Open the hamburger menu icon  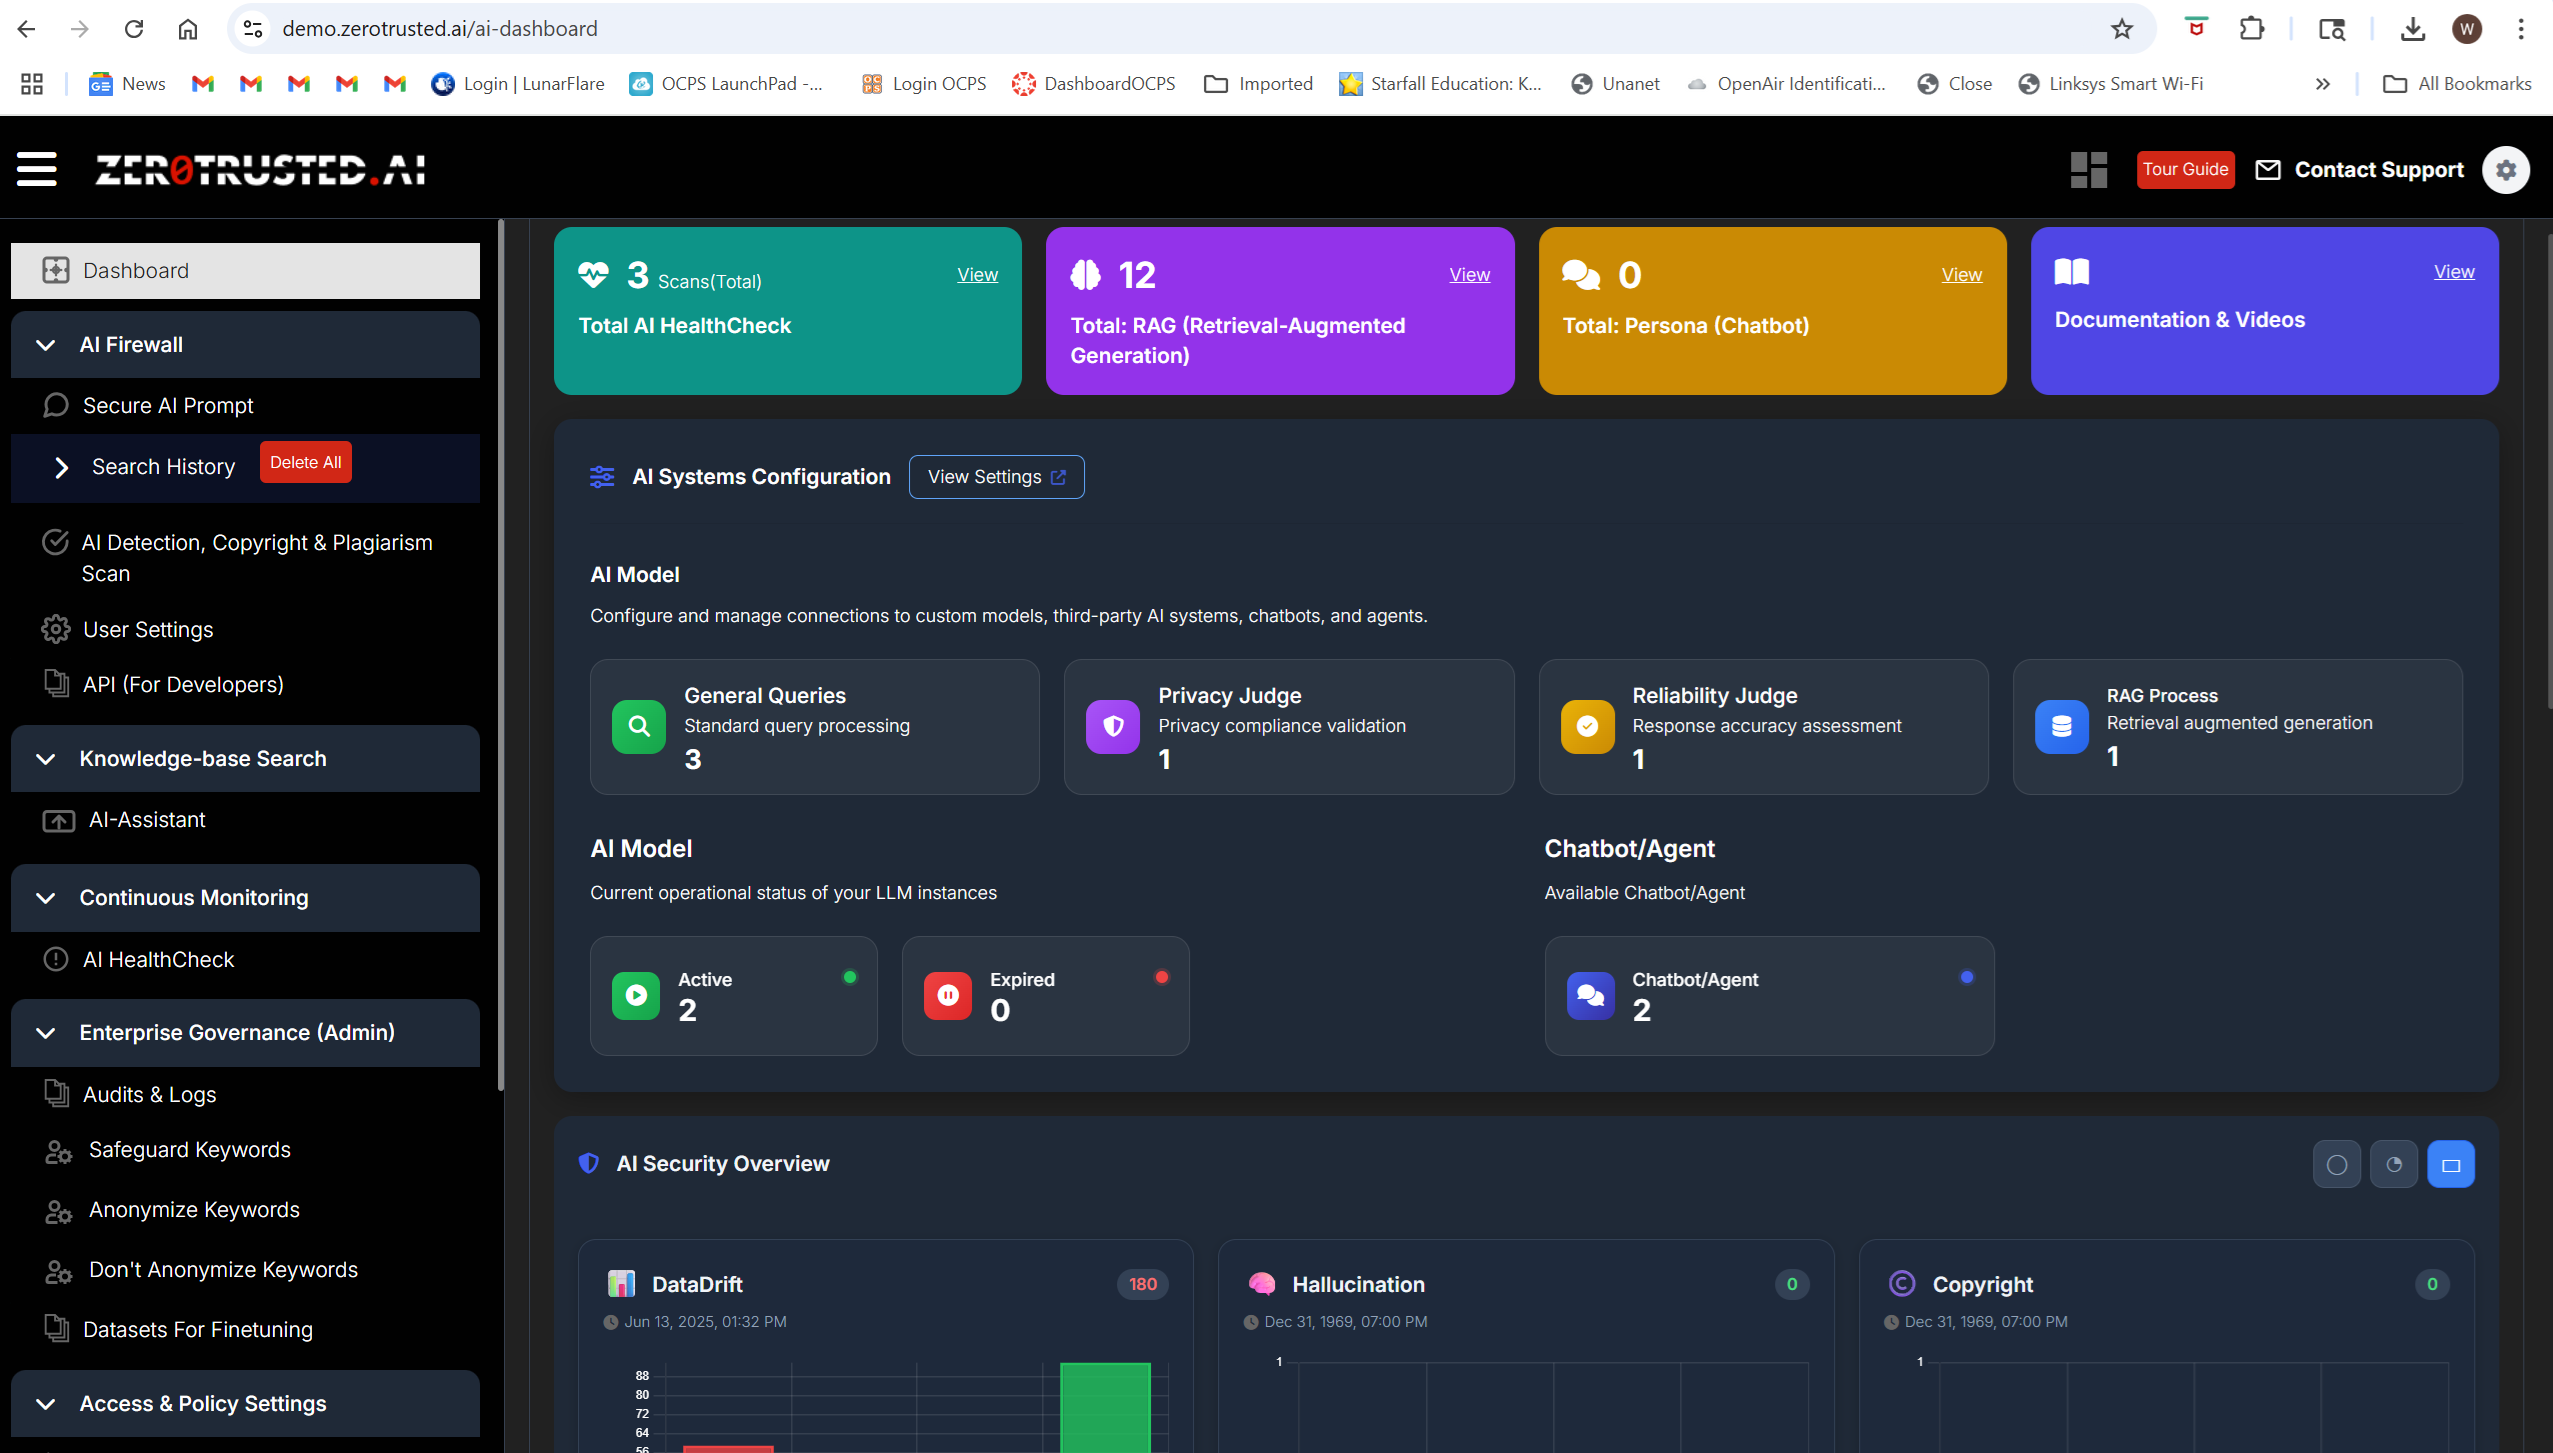coord(37,169)
